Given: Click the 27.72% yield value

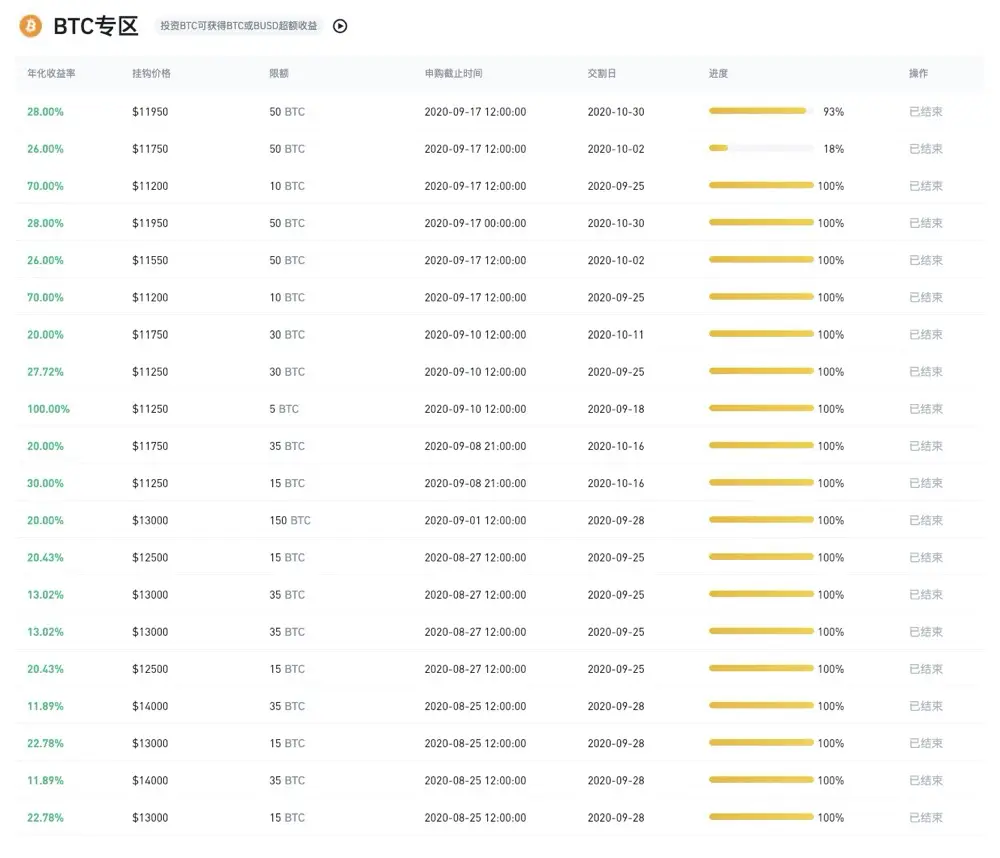Looking at the screenshot, I should (45, 372).
